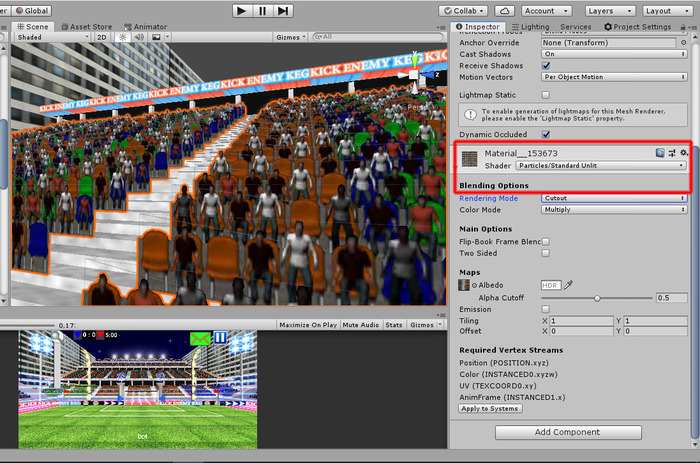
Task: Click the Pause button in the top toolbar
Action: [262, 11]
